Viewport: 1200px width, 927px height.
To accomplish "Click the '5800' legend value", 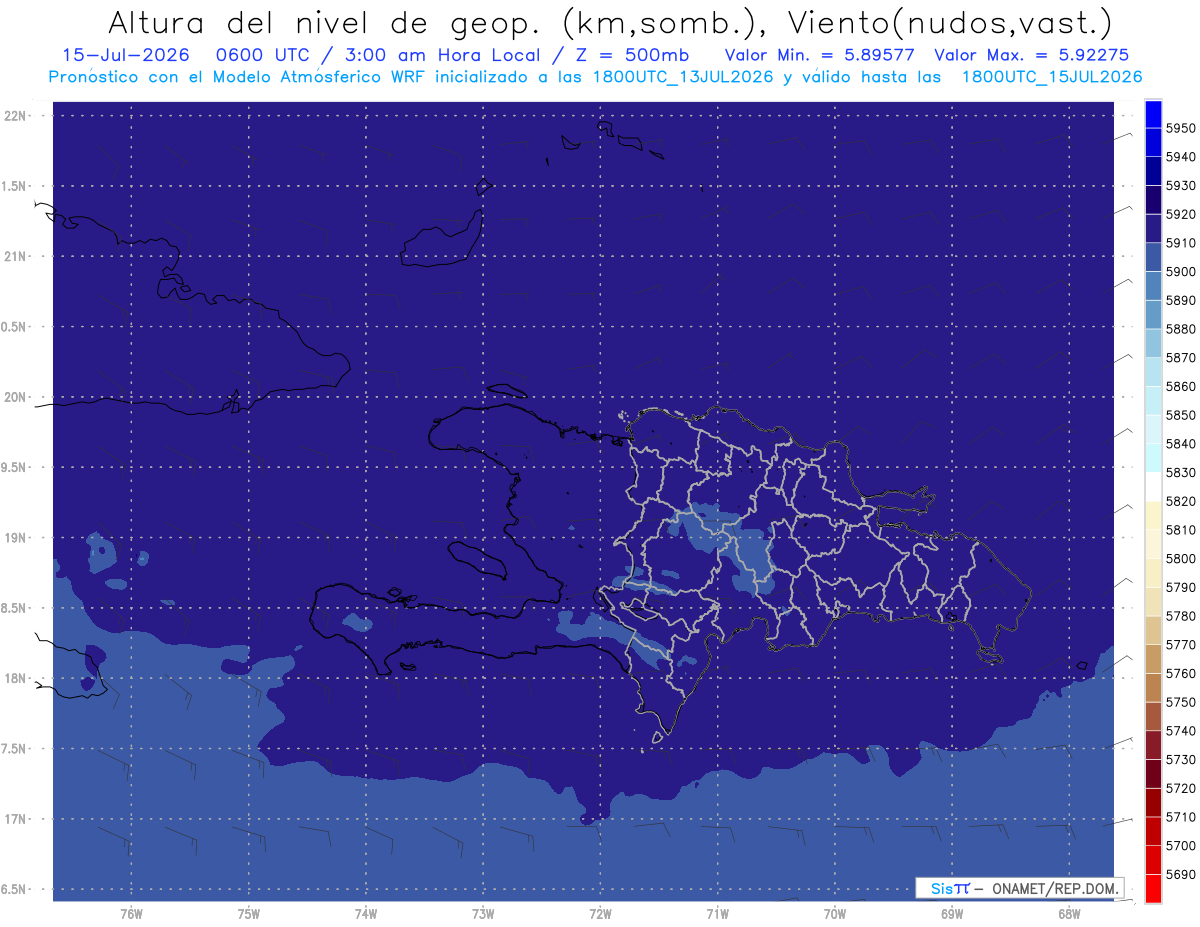I will [1181, 559].
